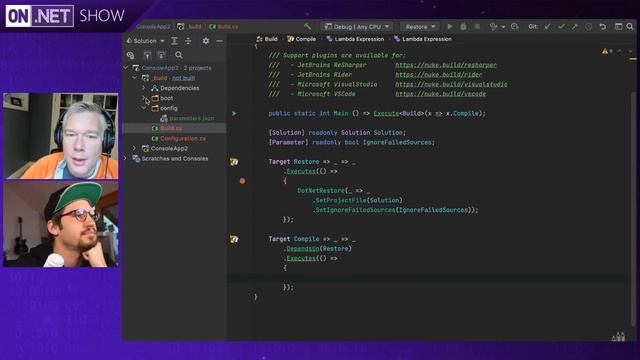
Task: Click Git push arrow icon
Action: pos(575,27)
